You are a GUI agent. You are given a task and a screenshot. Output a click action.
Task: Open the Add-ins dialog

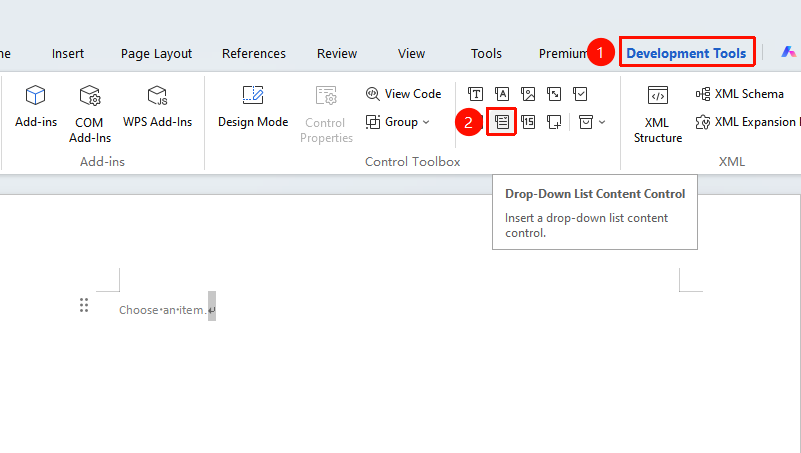[36, 106]
